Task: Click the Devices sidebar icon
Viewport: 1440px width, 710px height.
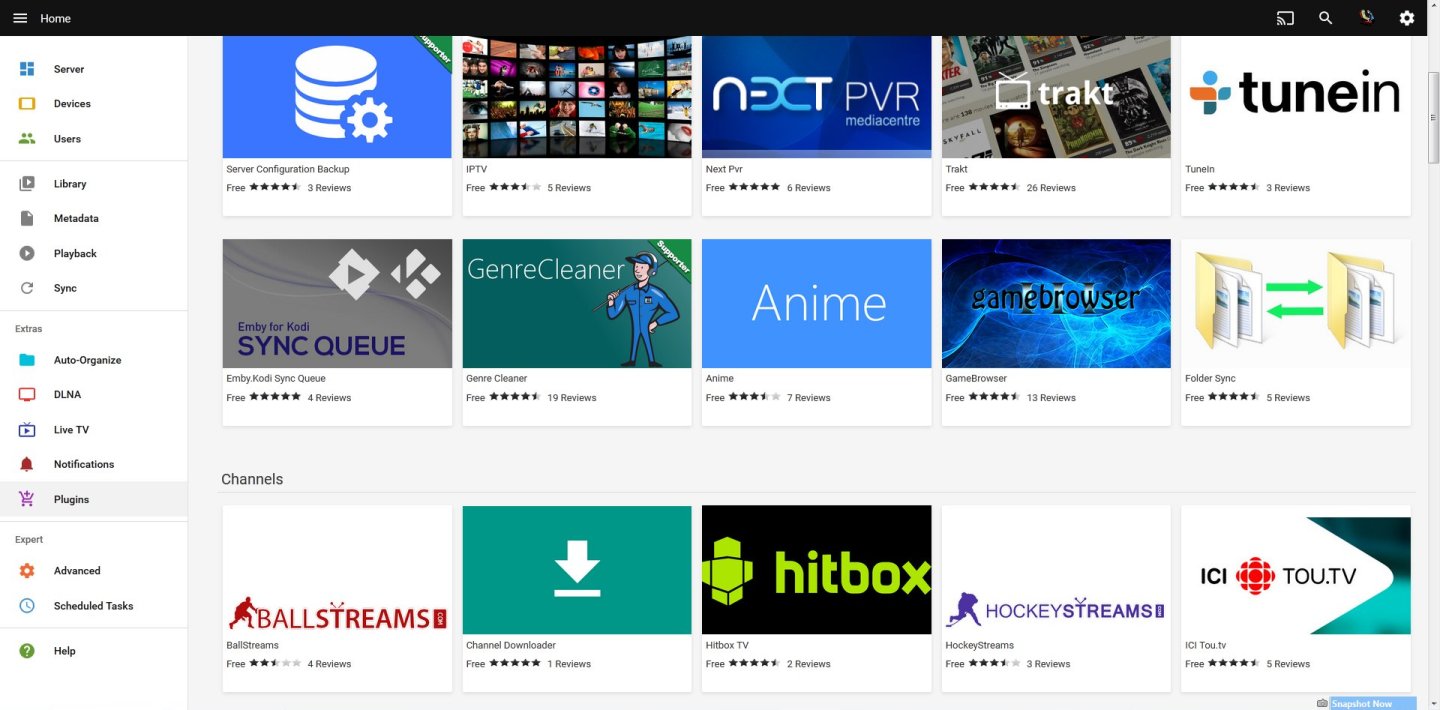Action: [x=27, y=104]
